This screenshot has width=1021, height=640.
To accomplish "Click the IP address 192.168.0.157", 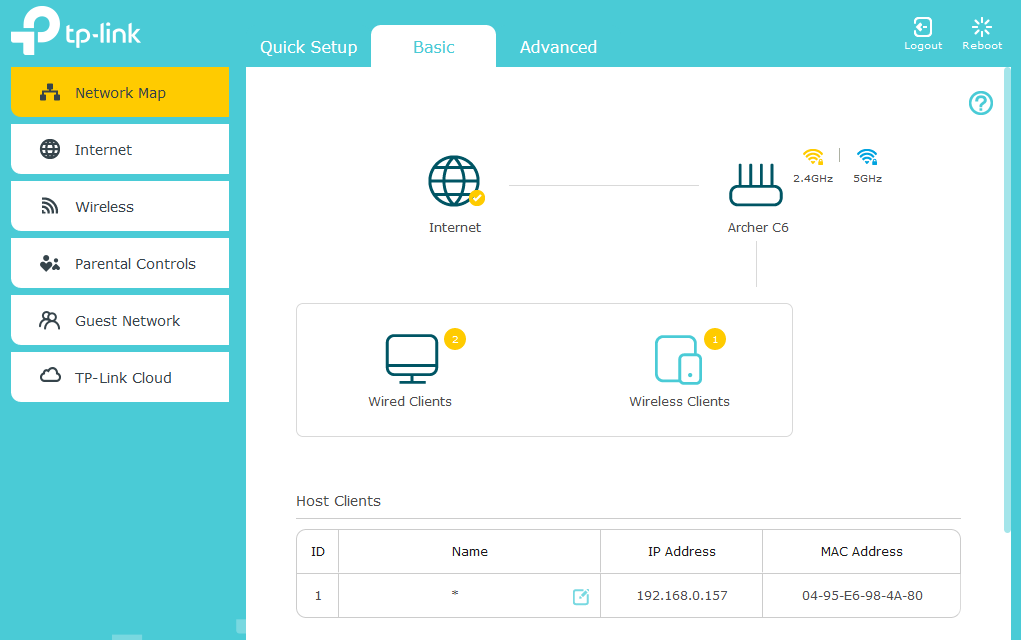I will pyautogui.click(x=682, y=595).
